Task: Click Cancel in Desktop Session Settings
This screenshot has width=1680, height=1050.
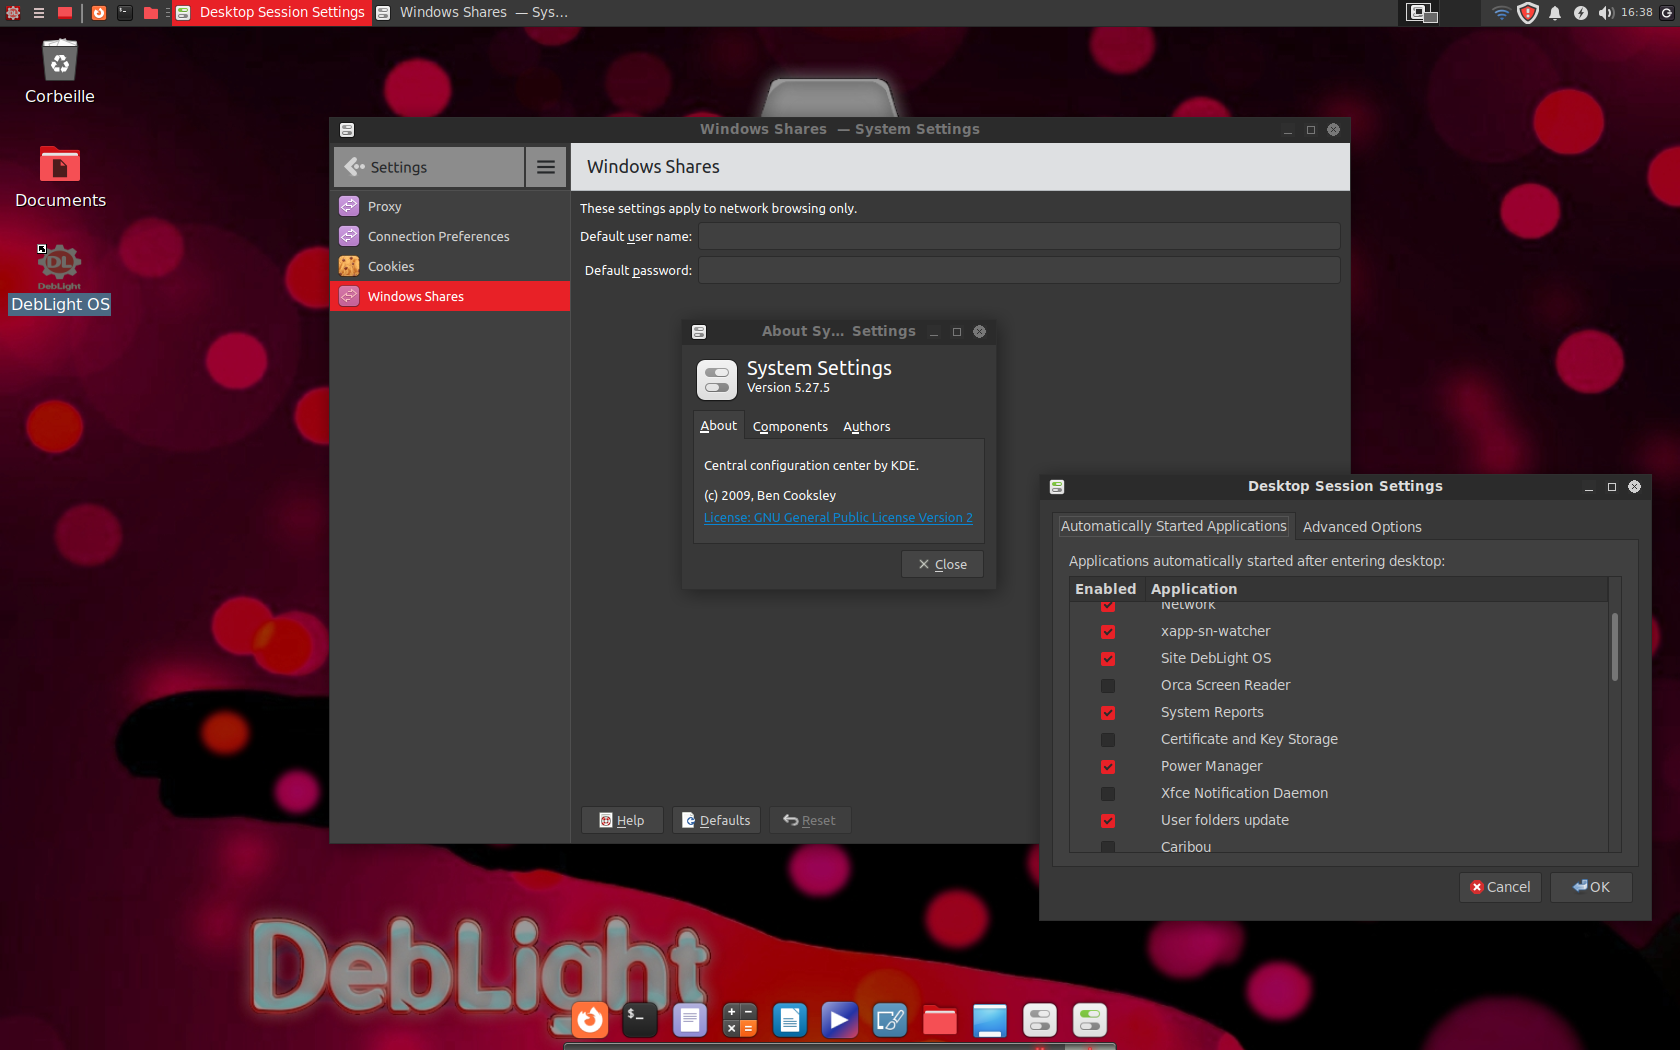Action: click(x=1501, y=887)
